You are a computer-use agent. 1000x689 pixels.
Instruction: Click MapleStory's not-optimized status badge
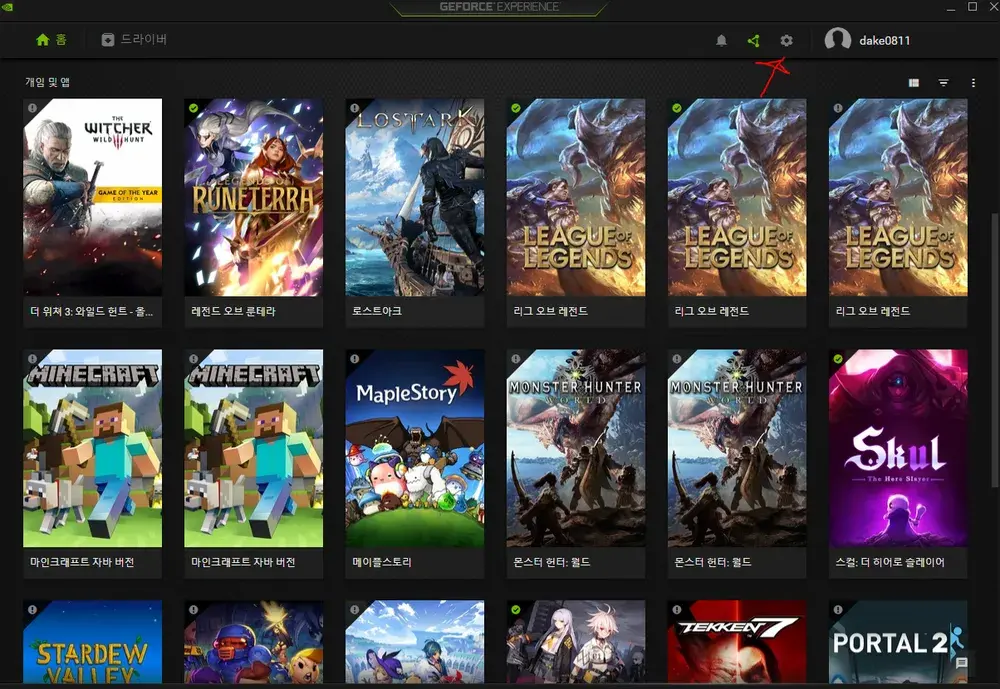click(355, 359)
